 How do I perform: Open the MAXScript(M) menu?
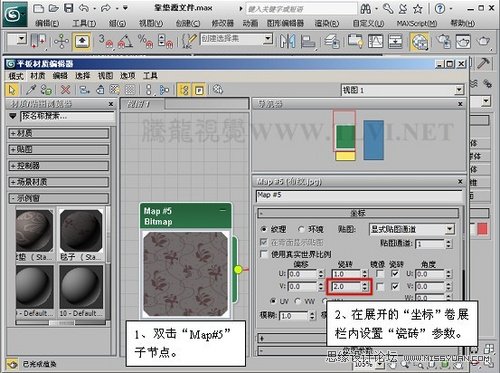(x=417, y=23)
